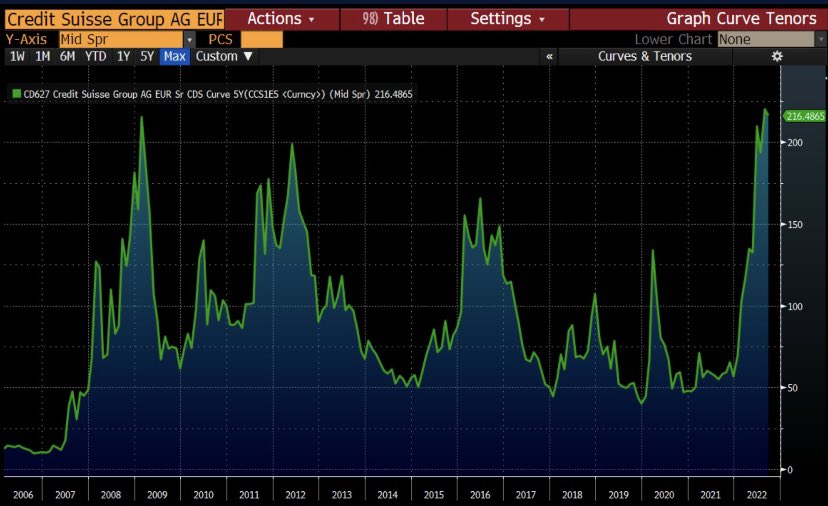
Task: Click the 0 y-axis label
Action: [x=790, y=470]
